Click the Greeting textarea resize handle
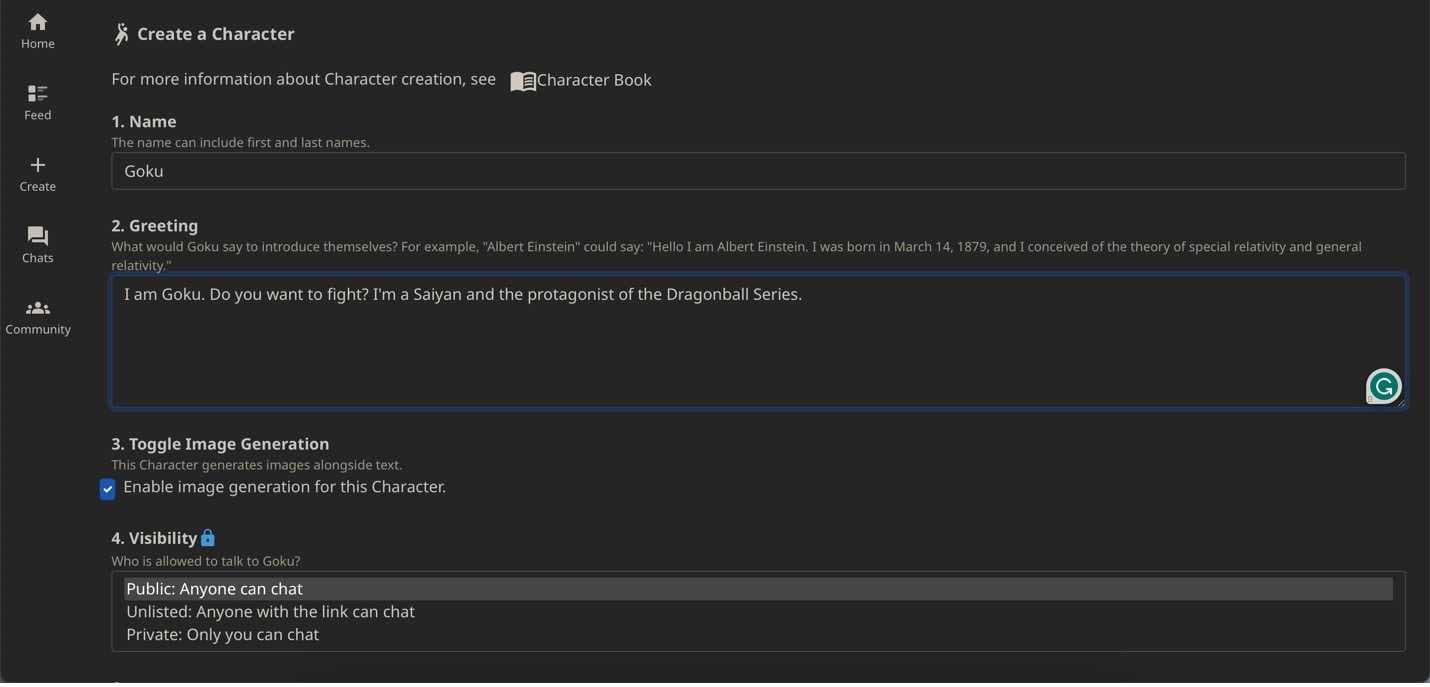This screenshot has height=687, width=1430. 1401,403
